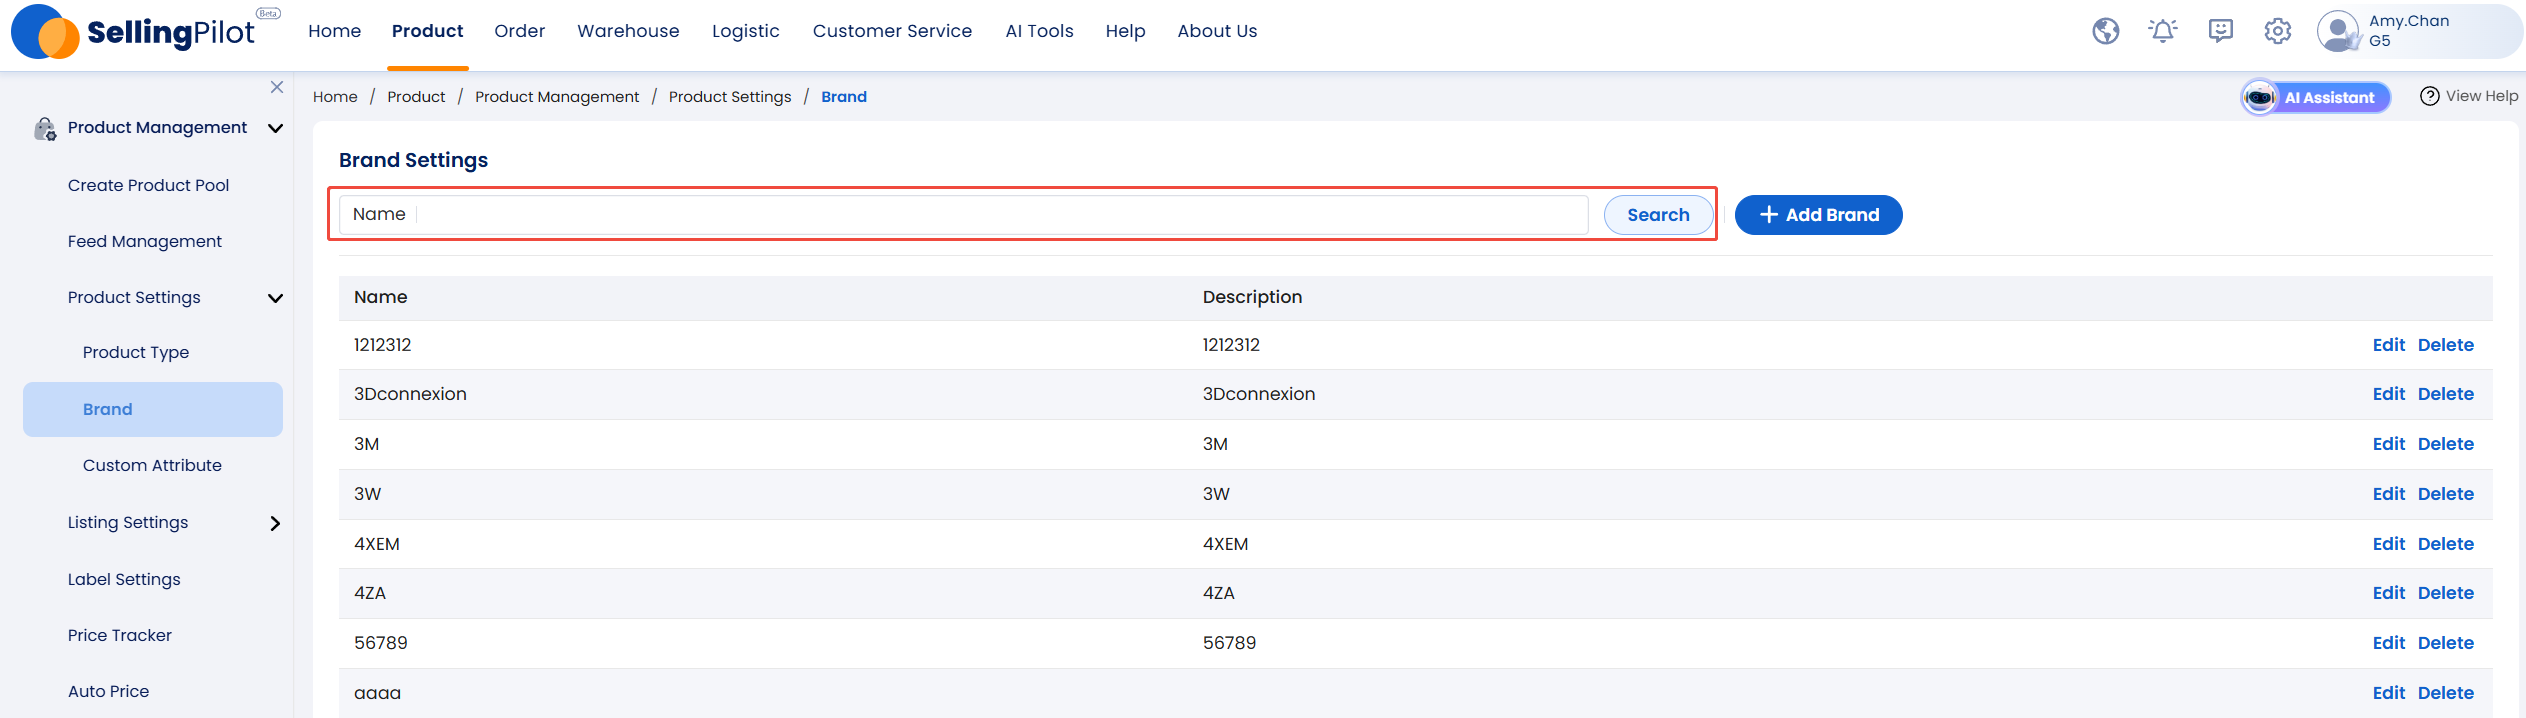Open the Home top menu
The width and height of the screenshot is (2526, 718).
(335, 31)
